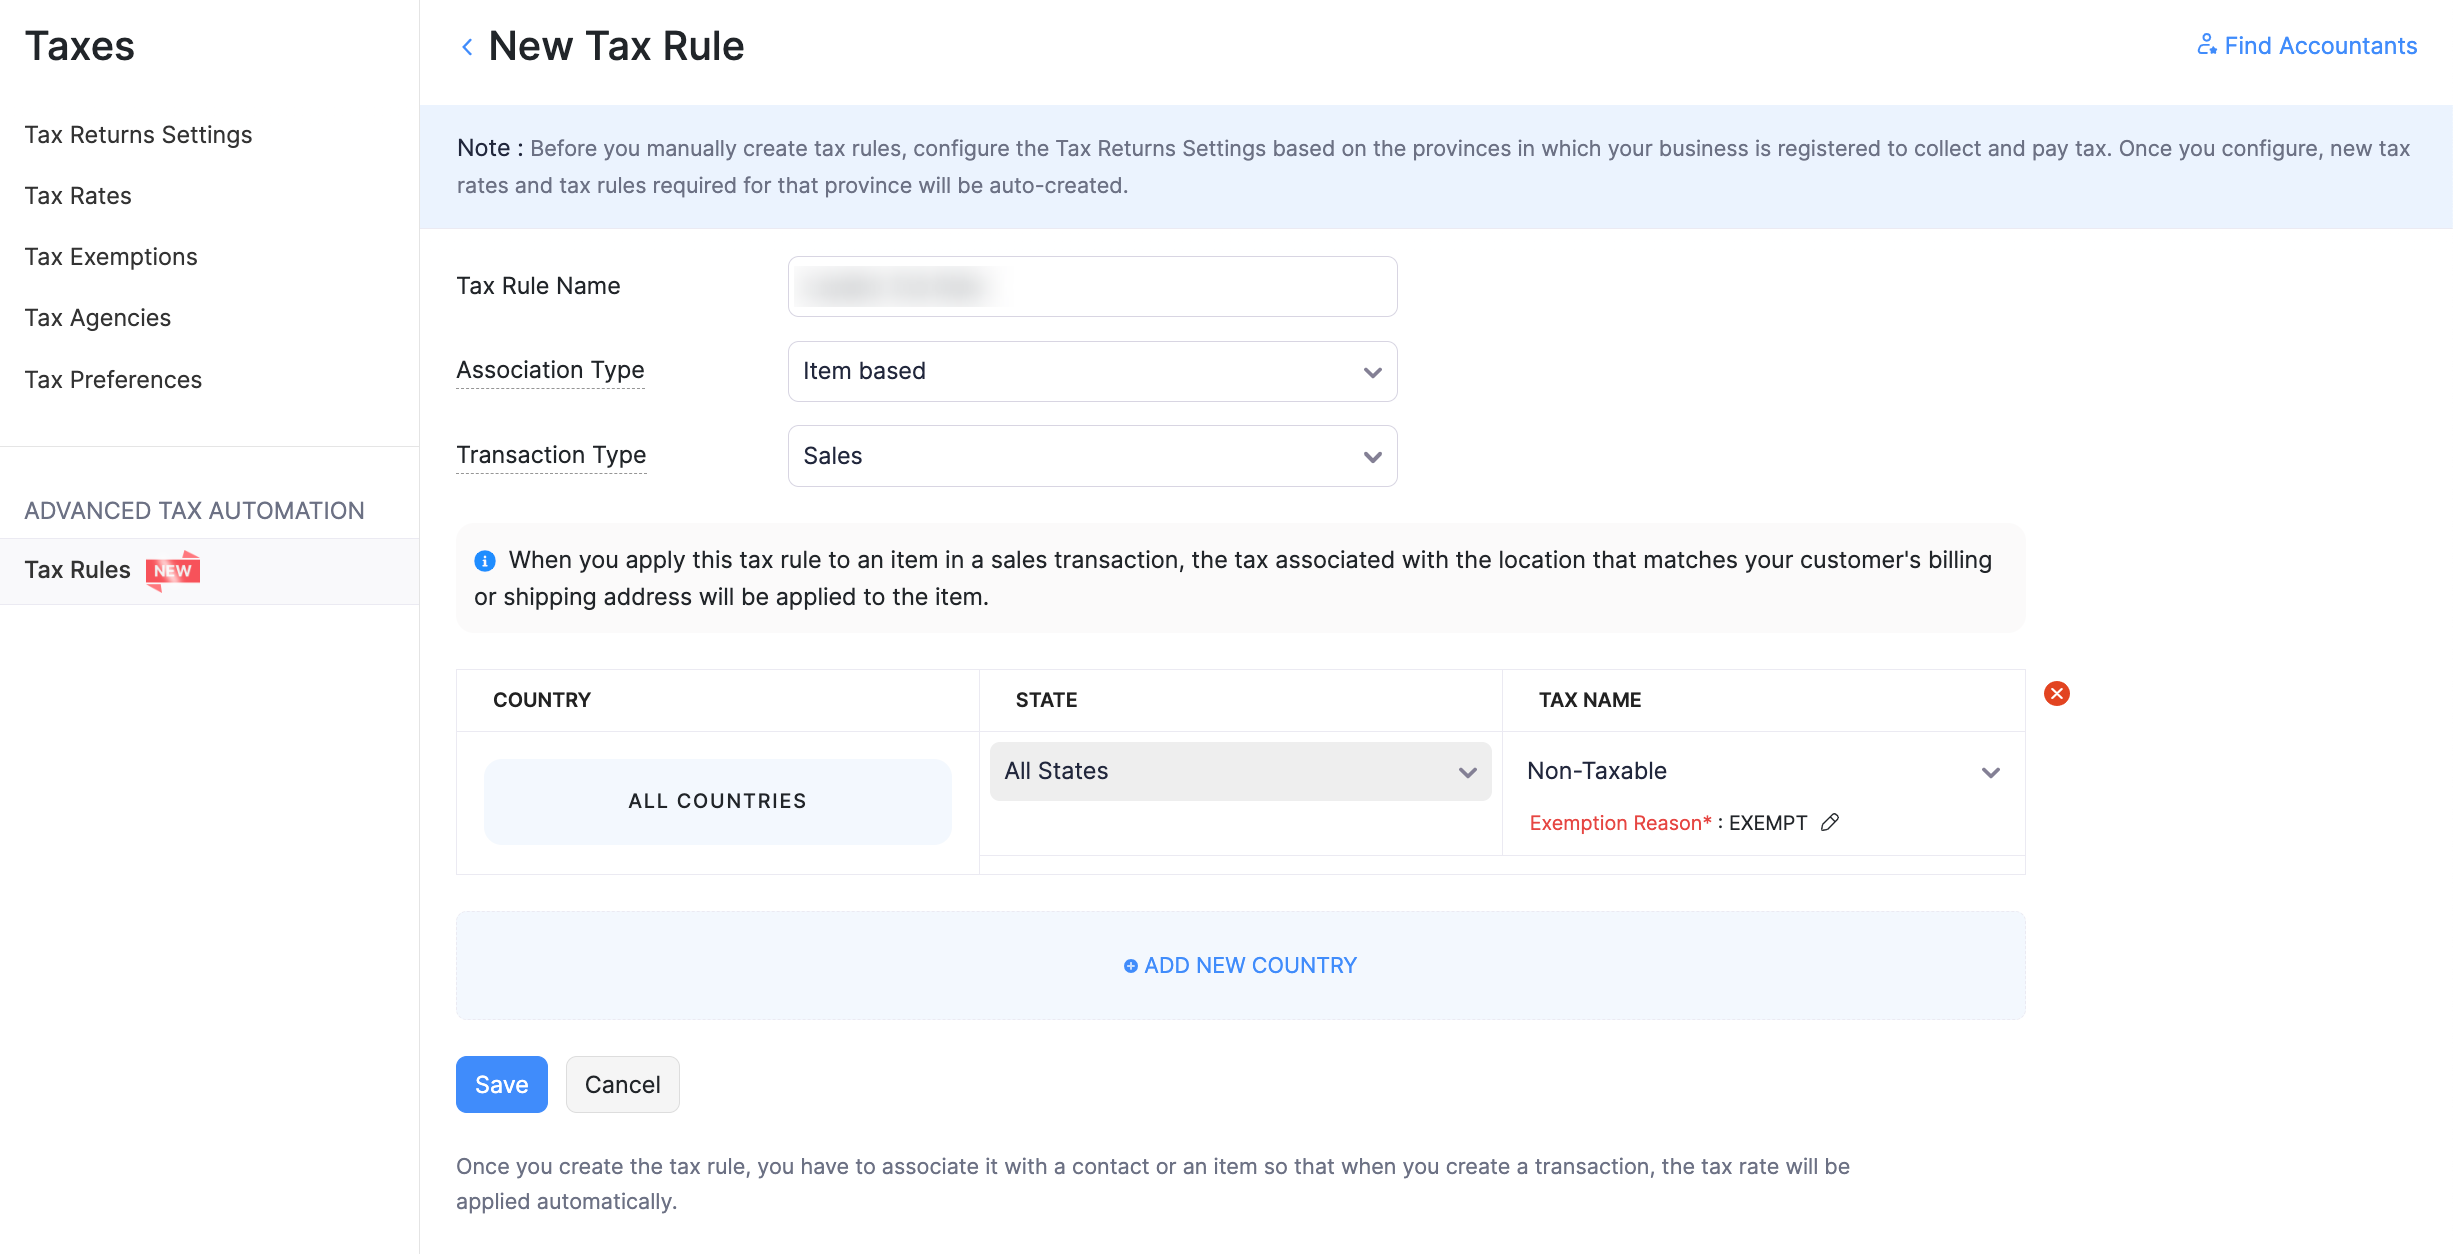Open the Association Type dropdown
The width and height of the screenshot is (2453, 1254).
[1092, 372]
